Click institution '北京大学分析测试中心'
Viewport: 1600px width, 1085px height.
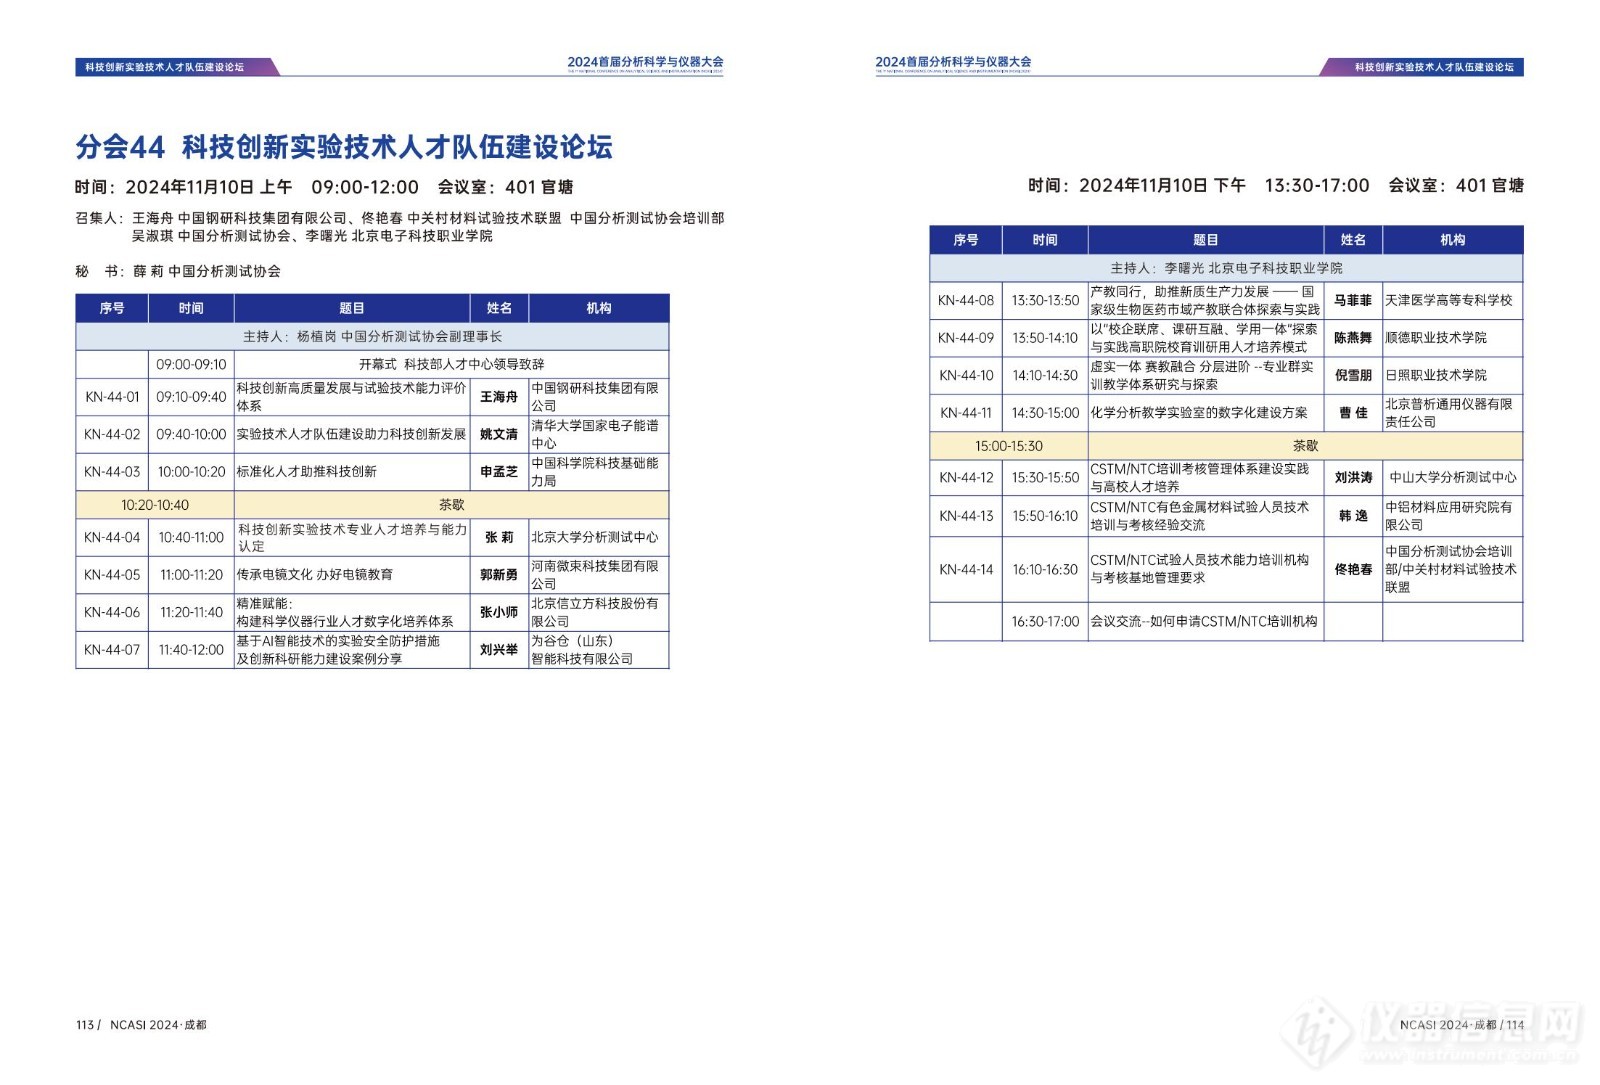click(x=595, y=537)
